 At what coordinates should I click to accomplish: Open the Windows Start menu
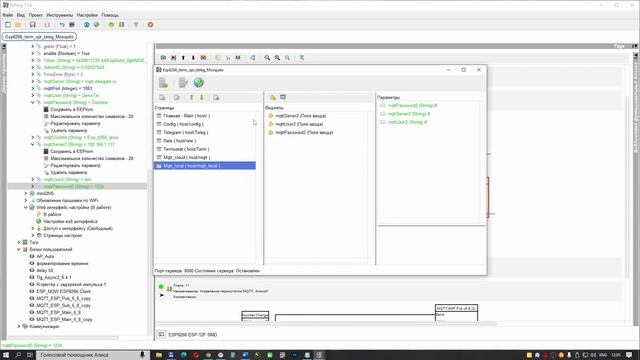[x=6, y=355]
